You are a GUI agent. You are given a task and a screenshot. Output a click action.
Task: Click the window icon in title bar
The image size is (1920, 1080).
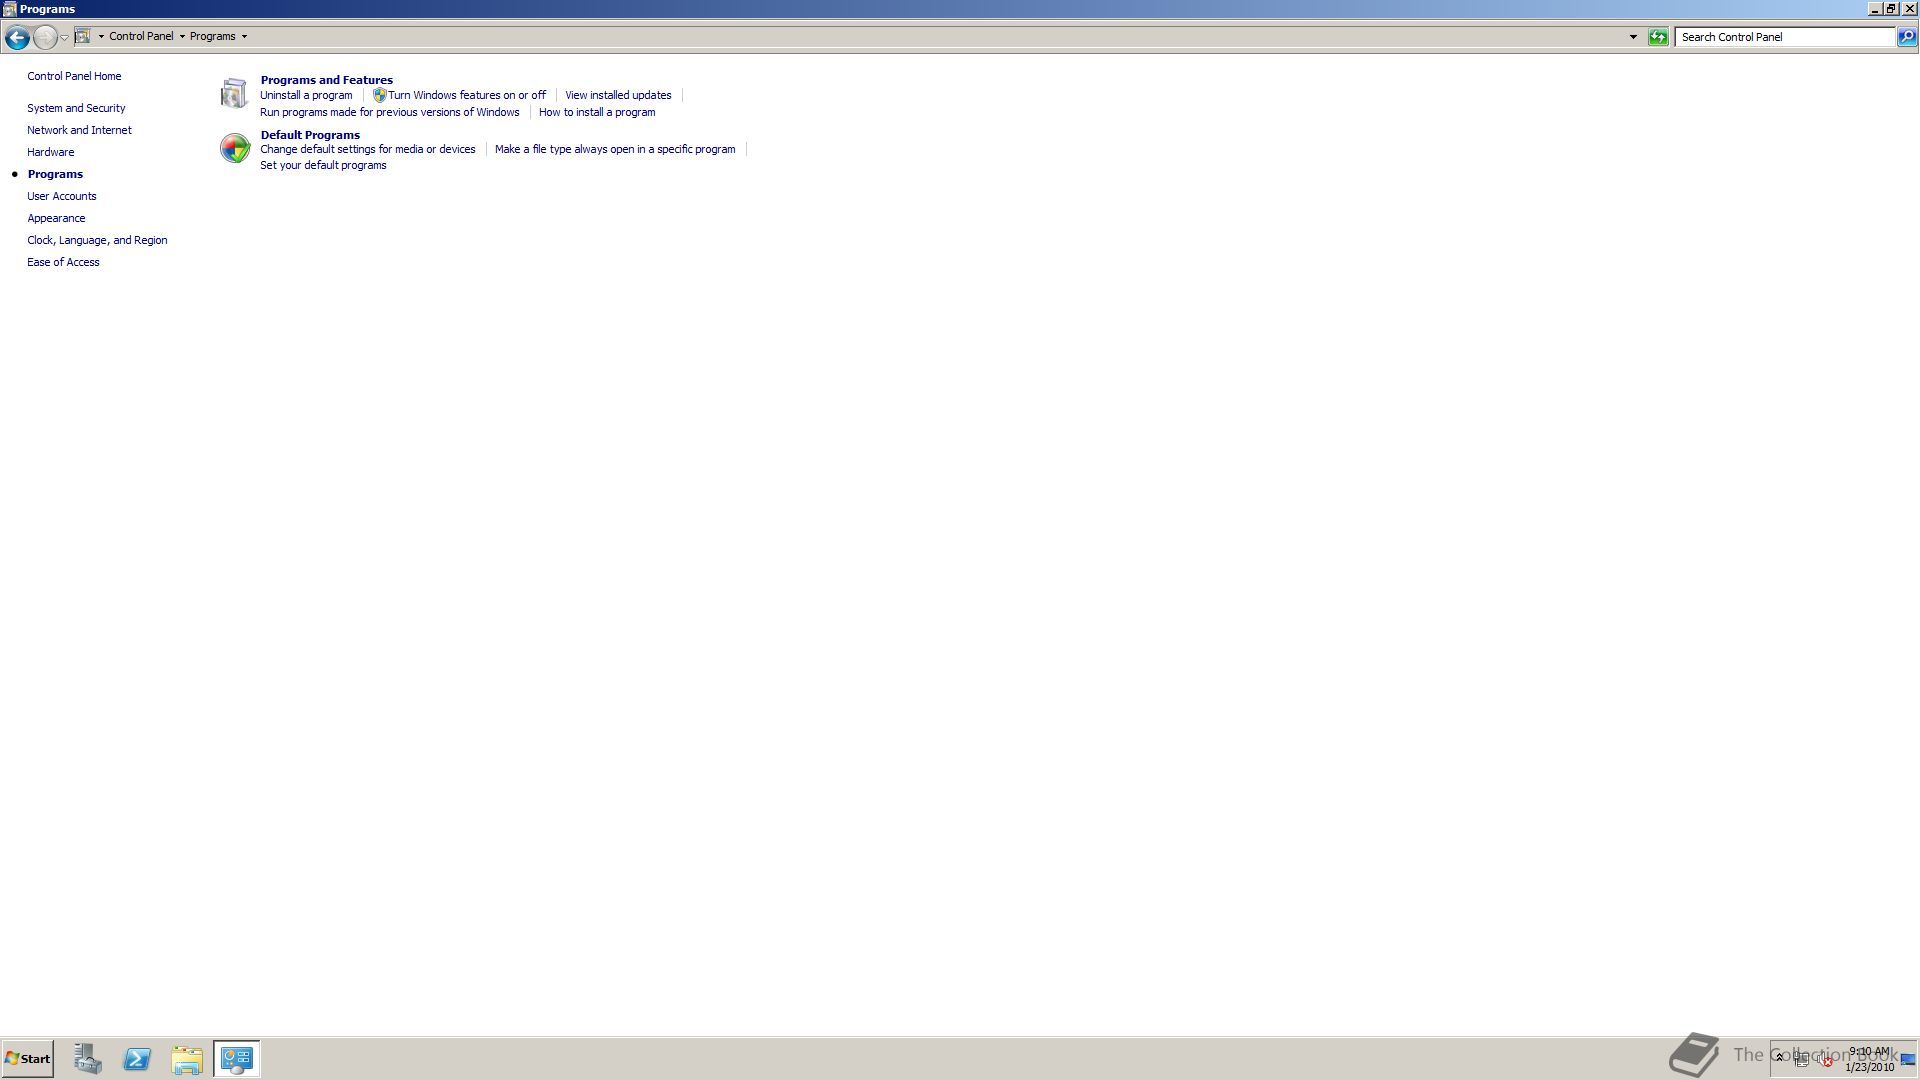coord(9,9)
